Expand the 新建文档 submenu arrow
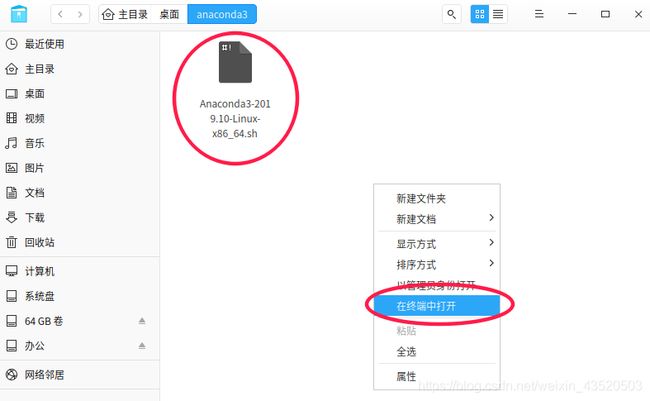 (x=491, y=218)
